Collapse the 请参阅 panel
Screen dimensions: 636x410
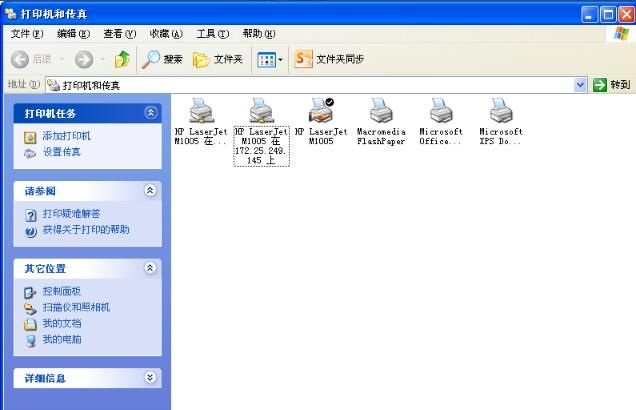coord(150,190)
